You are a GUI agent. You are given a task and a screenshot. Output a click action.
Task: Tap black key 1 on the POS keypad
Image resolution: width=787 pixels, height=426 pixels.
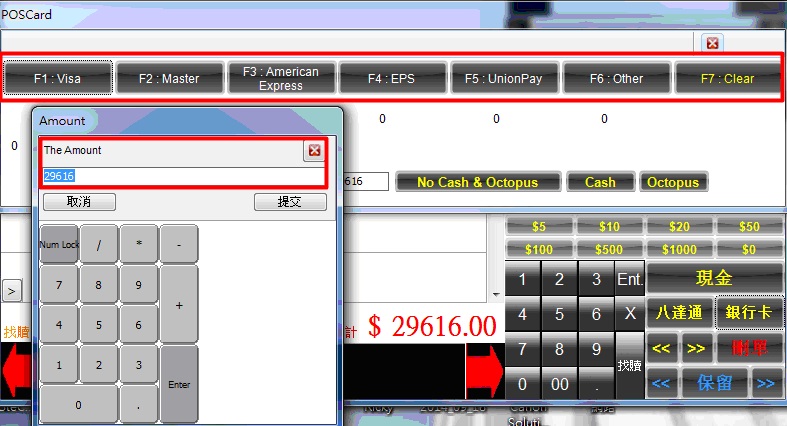point(522,278)
